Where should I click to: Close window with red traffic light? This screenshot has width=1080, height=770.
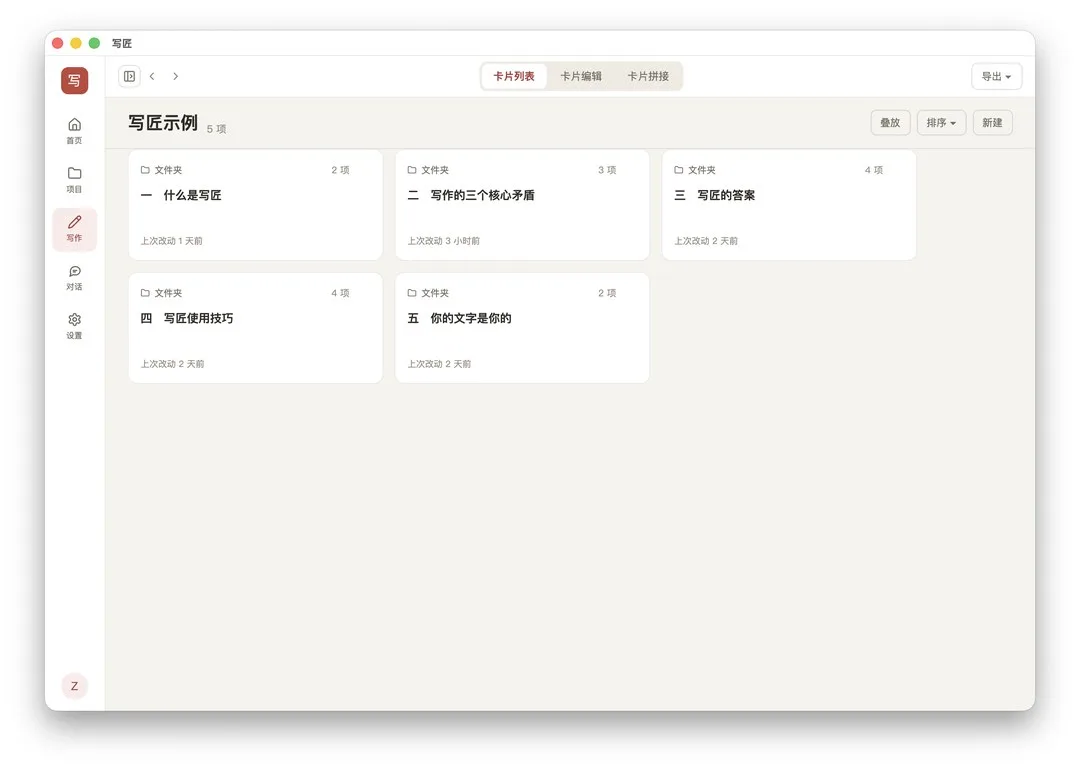click(x=58, y=43)
